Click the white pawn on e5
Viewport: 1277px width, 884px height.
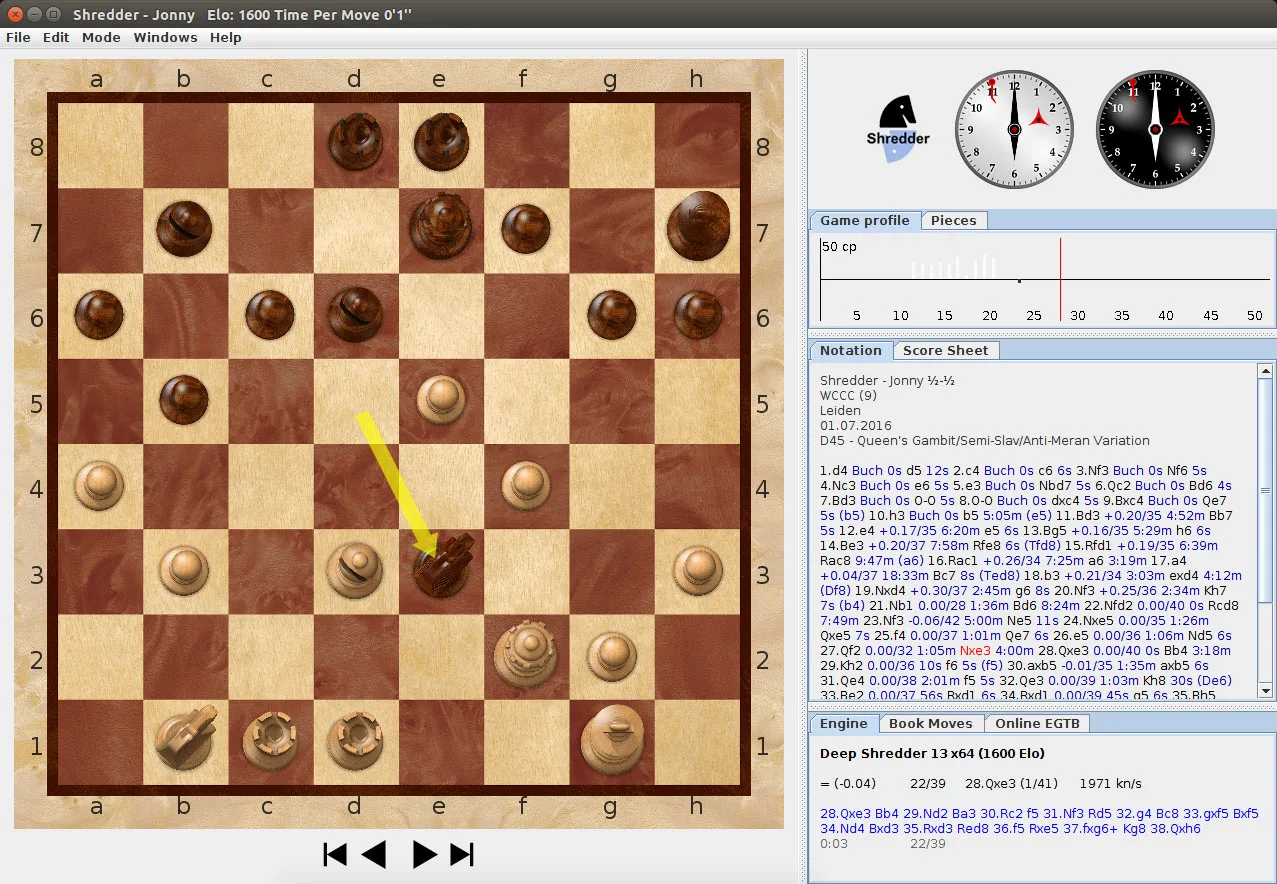point(440,399)
